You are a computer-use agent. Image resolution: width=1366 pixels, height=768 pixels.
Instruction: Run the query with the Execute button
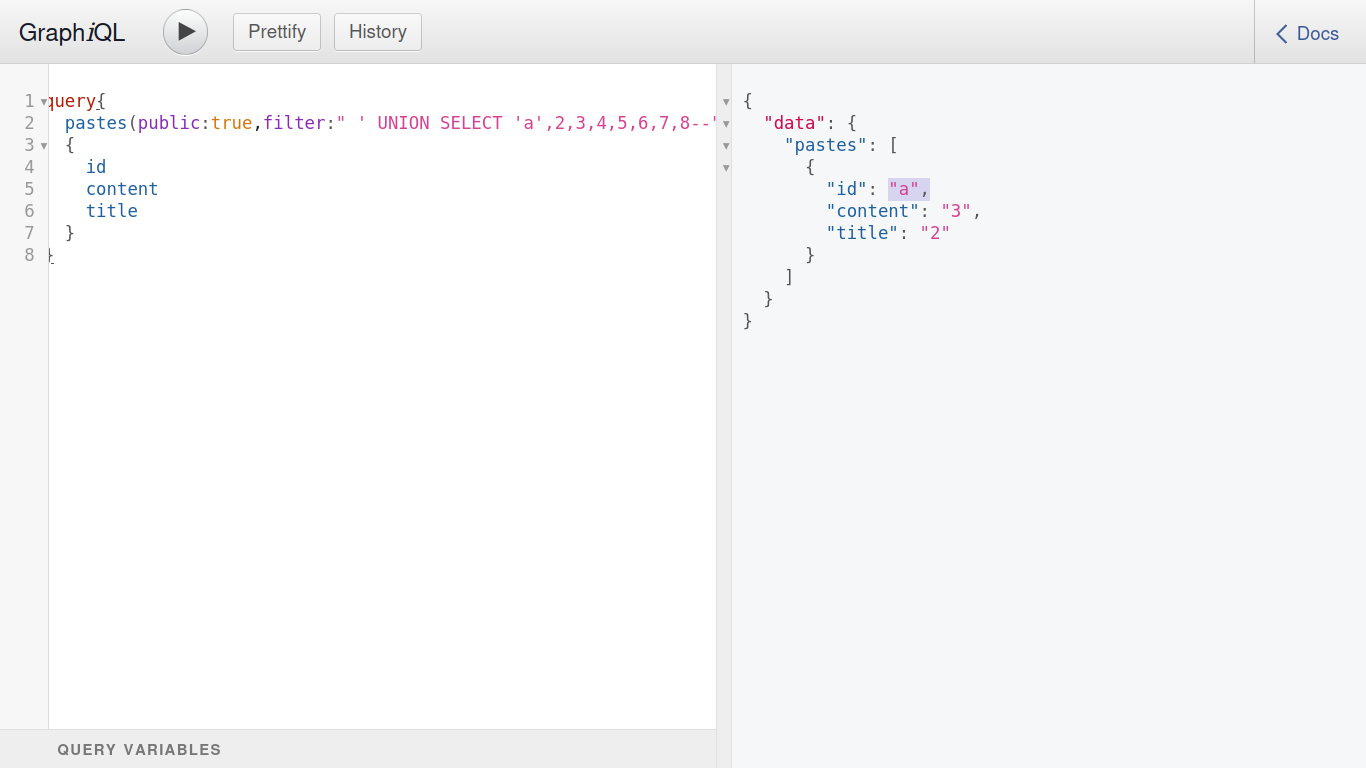pyautogui.click(x=185, y=32)
